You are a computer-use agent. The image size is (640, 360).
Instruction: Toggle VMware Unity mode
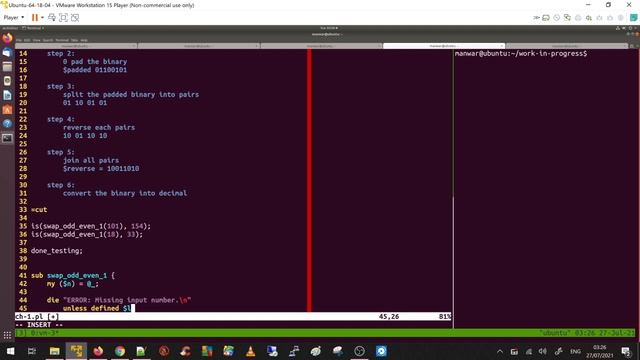(x=75, y=18)
